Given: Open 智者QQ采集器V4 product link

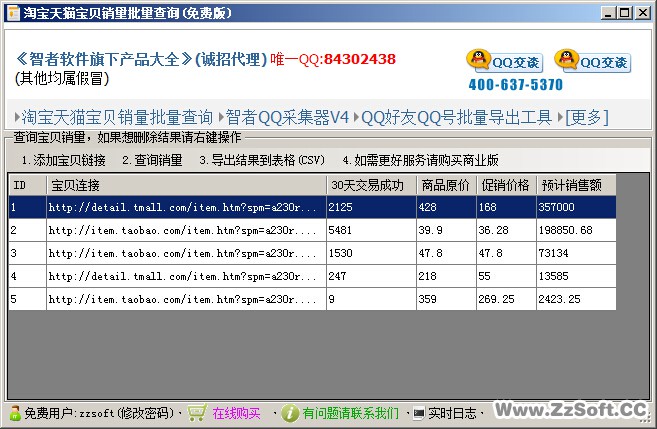Looking at the screenshot, I should click(x=287, y=117).
